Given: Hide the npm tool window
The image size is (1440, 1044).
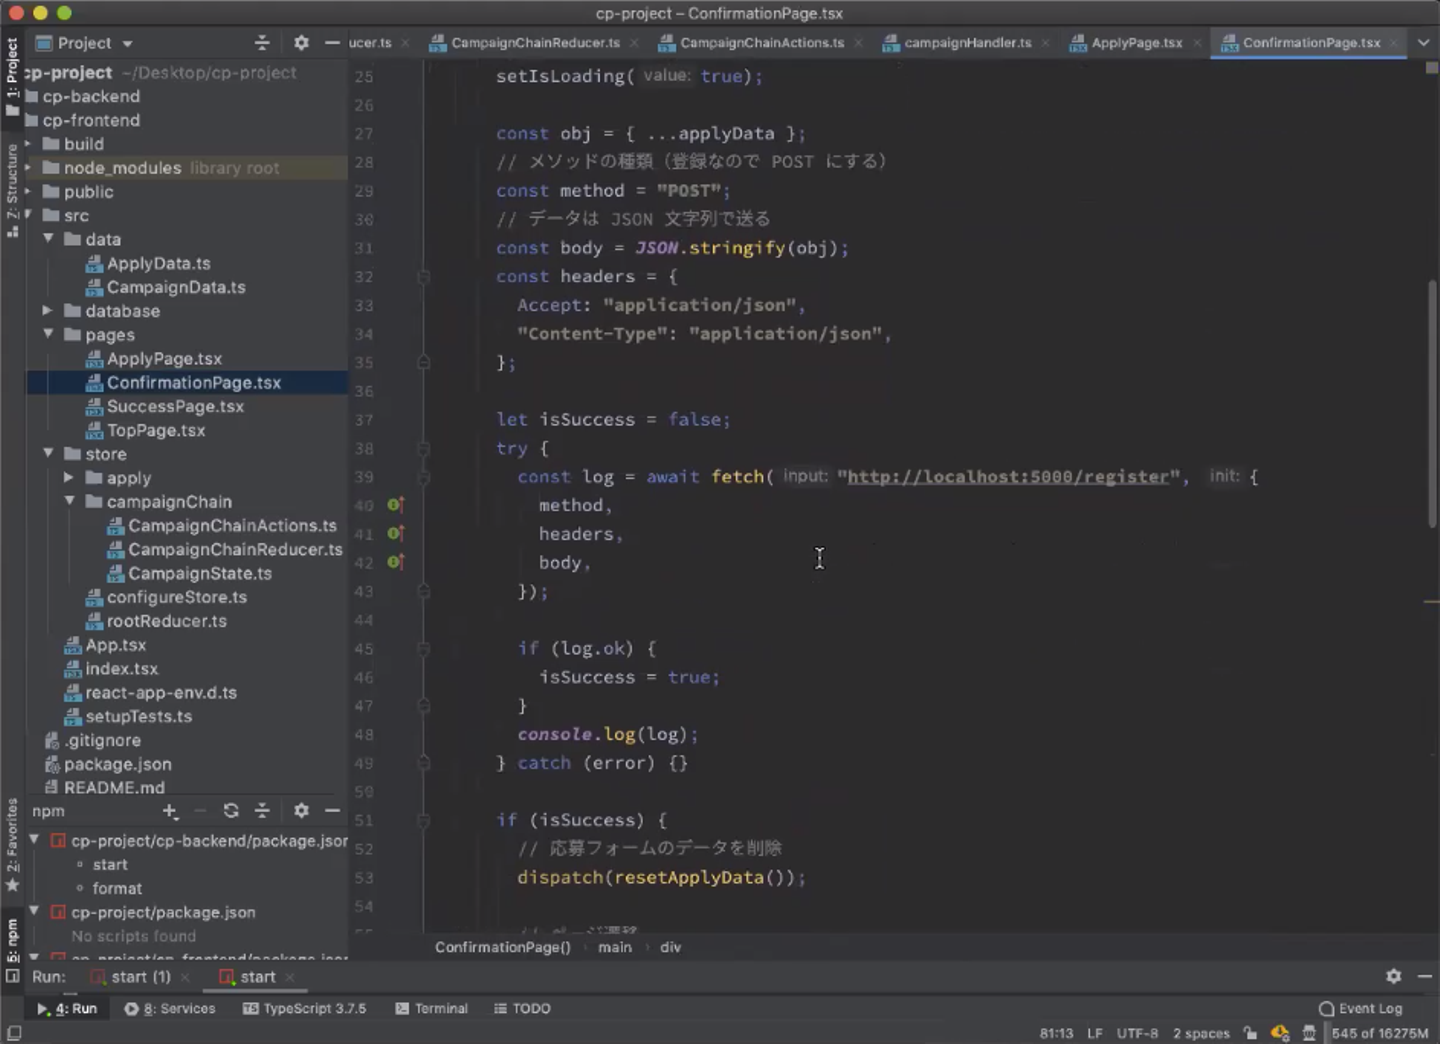Looking at the screenshot, I should pyautogui.click(x=333, y=811).
